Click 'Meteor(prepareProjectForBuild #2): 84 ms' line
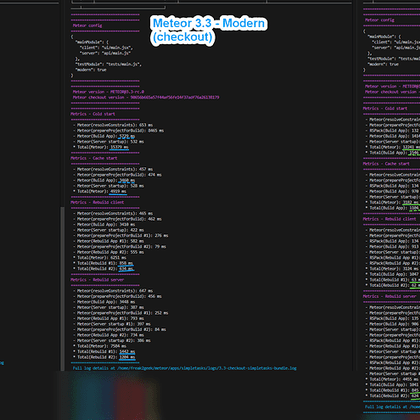This screenshot has width=420, height=420. tap(120, 330)
